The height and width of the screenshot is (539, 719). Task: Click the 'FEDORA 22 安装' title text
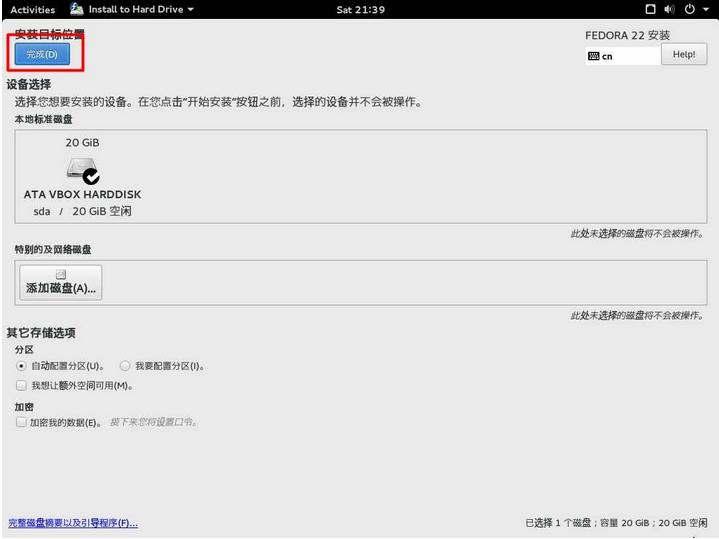pos(627,35)
